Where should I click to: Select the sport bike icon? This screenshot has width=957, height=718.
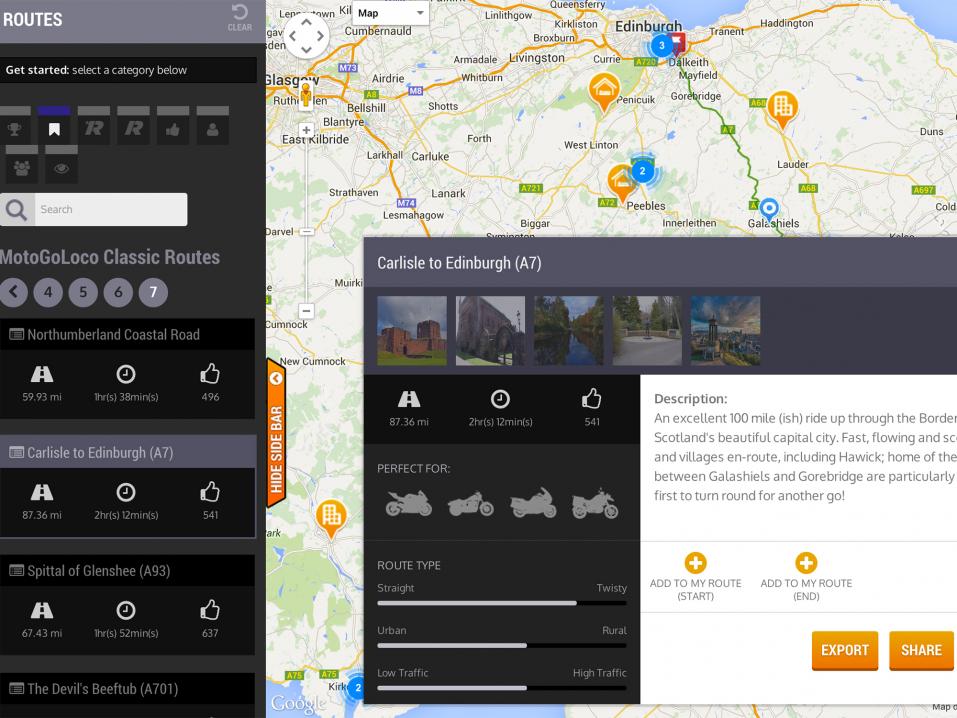tap(409, 504)
